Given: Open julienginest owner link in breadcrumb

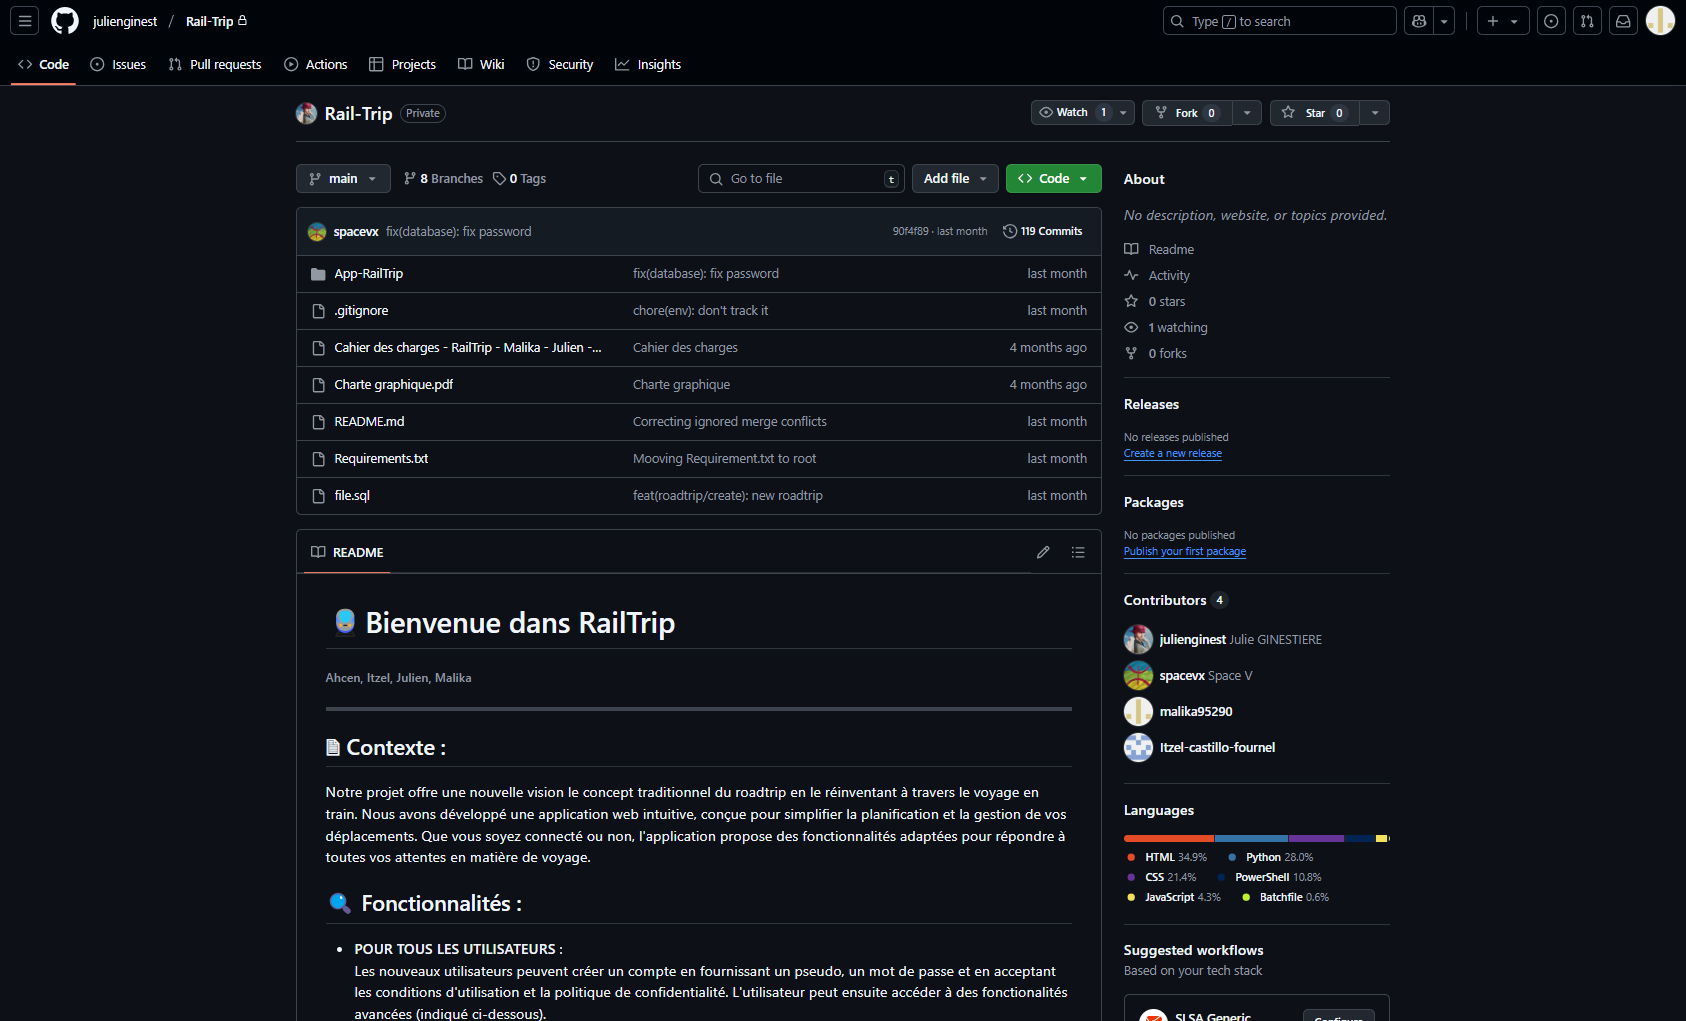Looking at the screenshot, I should click(125, 21).
